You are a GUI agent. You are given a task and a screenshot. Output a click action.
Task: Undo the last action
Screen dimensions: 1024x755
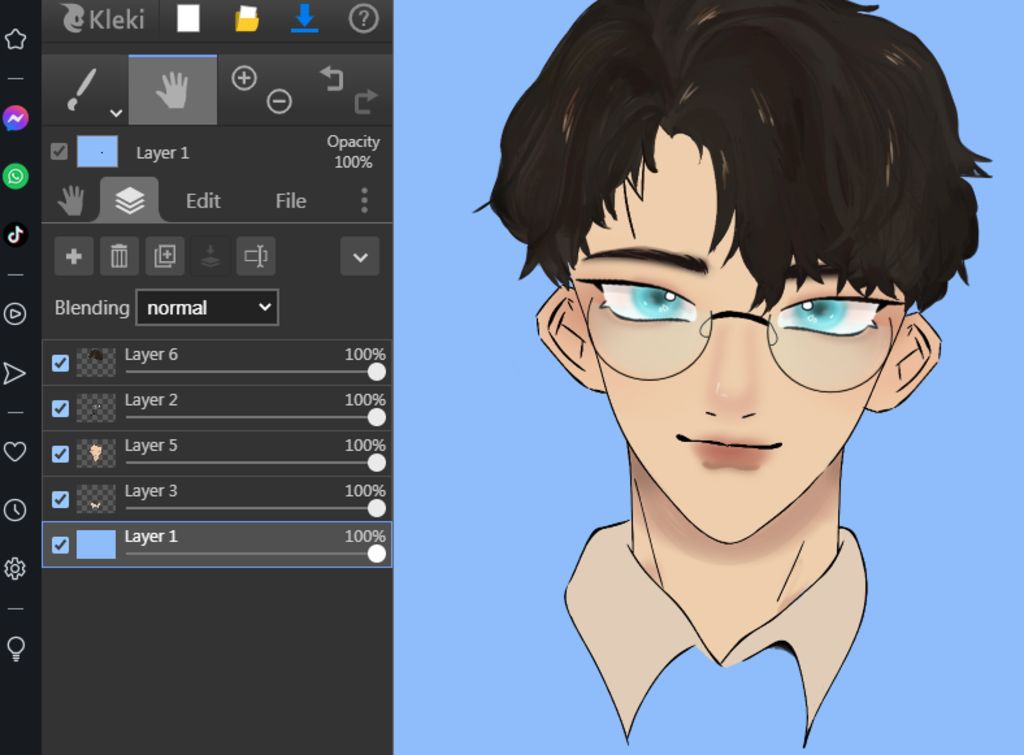(x=332, y=78)
